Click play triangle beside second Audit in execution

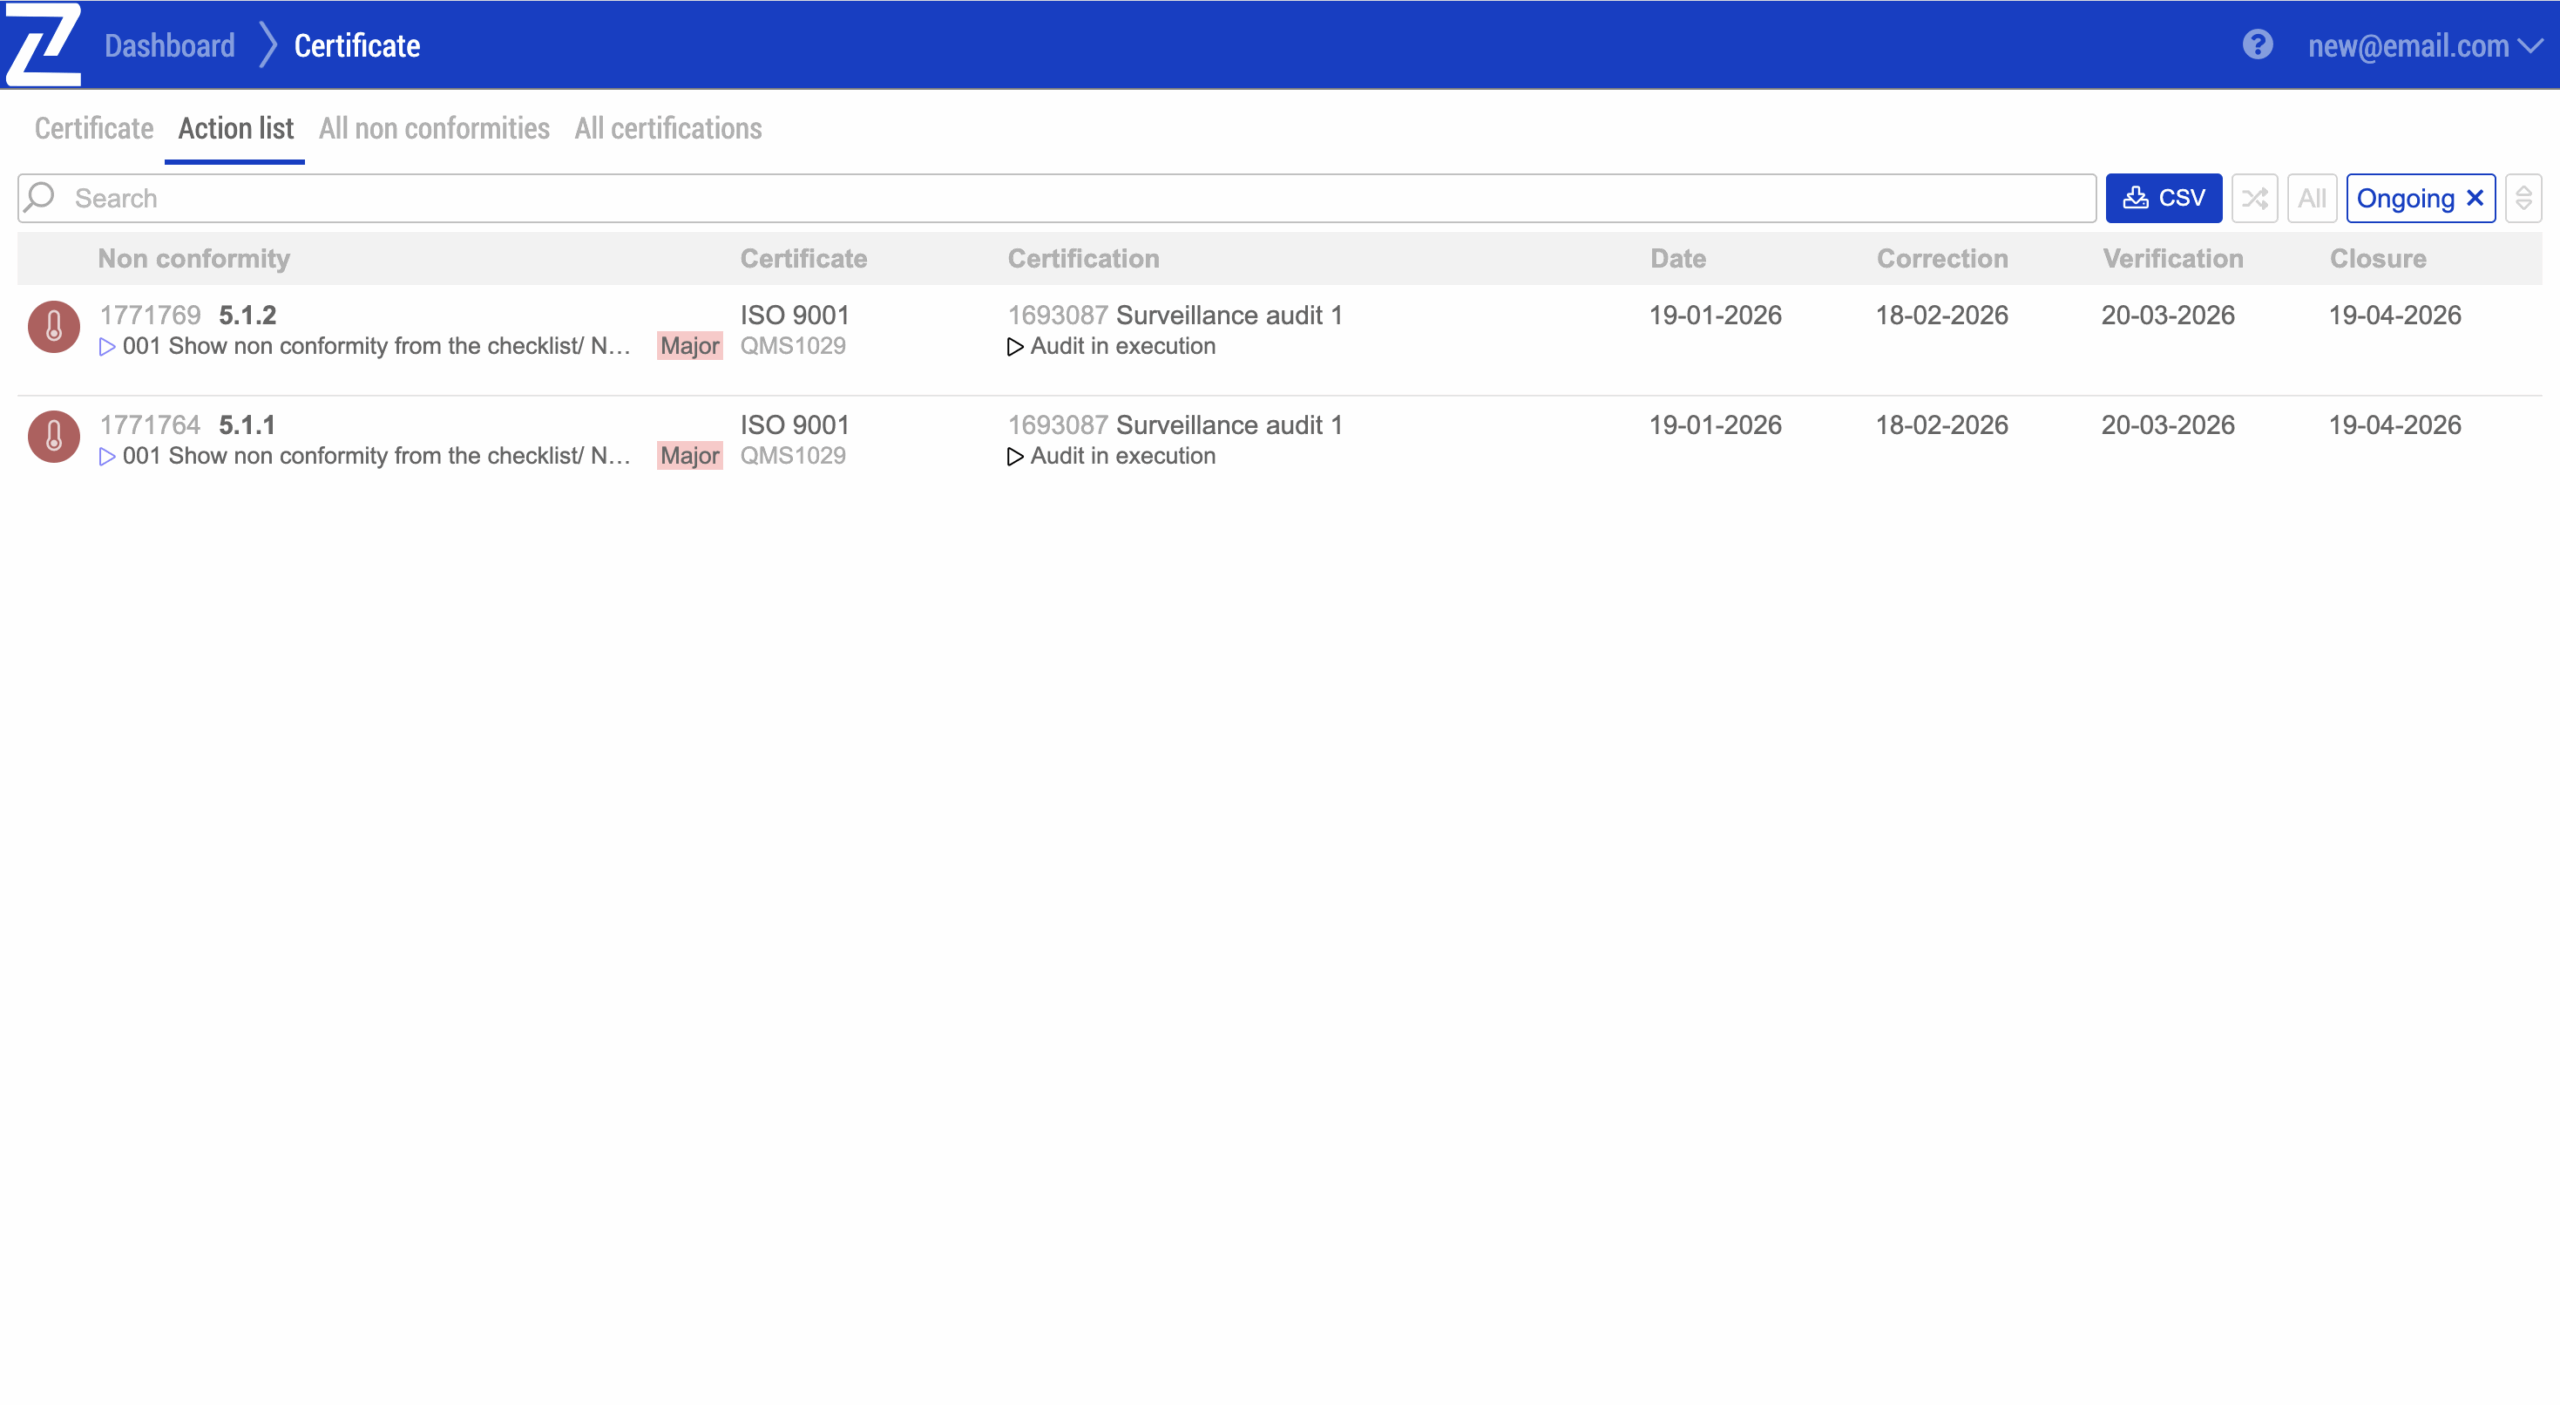1014,457
